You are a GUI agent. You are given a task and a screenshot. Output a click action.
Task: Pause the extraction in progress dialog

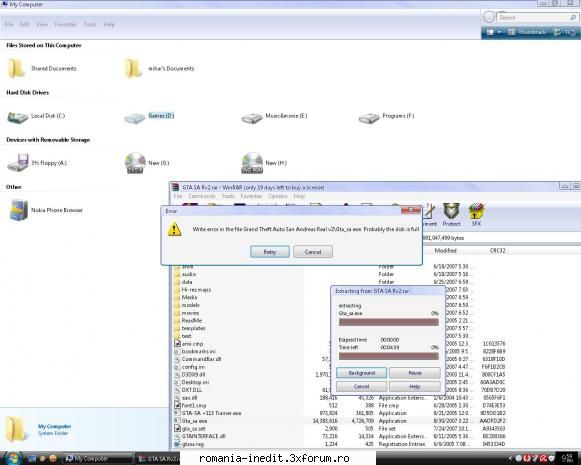click(x=415, y=373)
